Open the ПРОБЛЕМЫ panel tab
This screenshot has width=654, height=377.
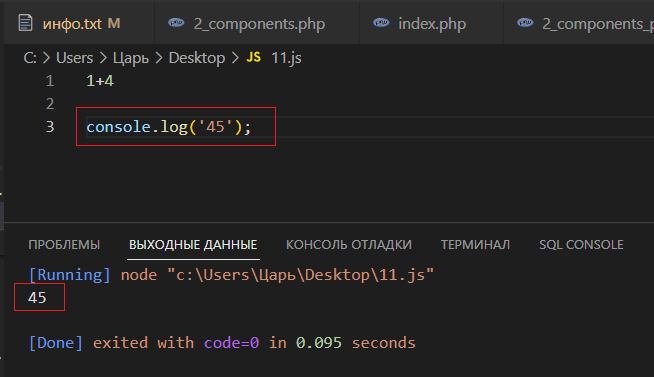point(64,244)
